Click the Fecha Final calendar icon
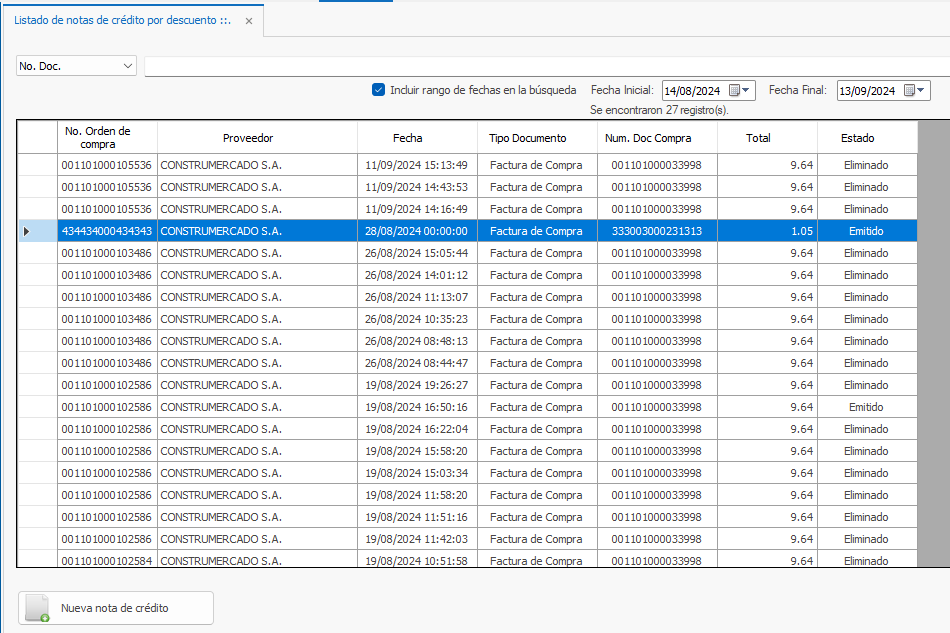 coord(909,90)
